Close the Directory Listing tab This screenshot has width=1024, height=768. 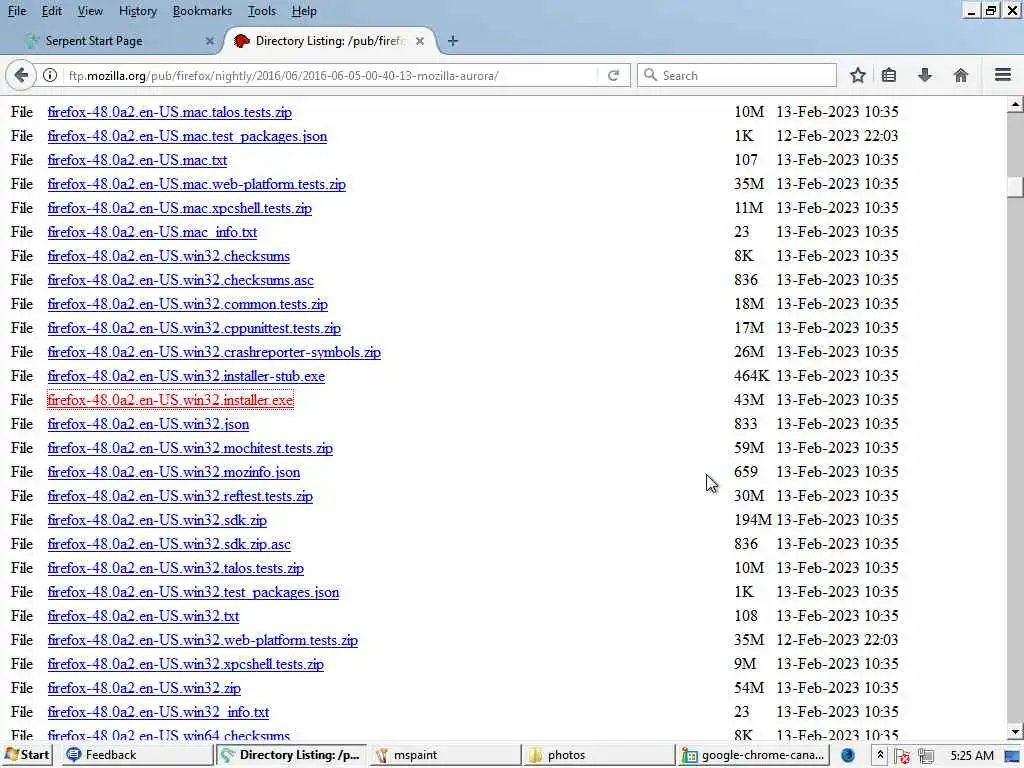tap(420, 41)
